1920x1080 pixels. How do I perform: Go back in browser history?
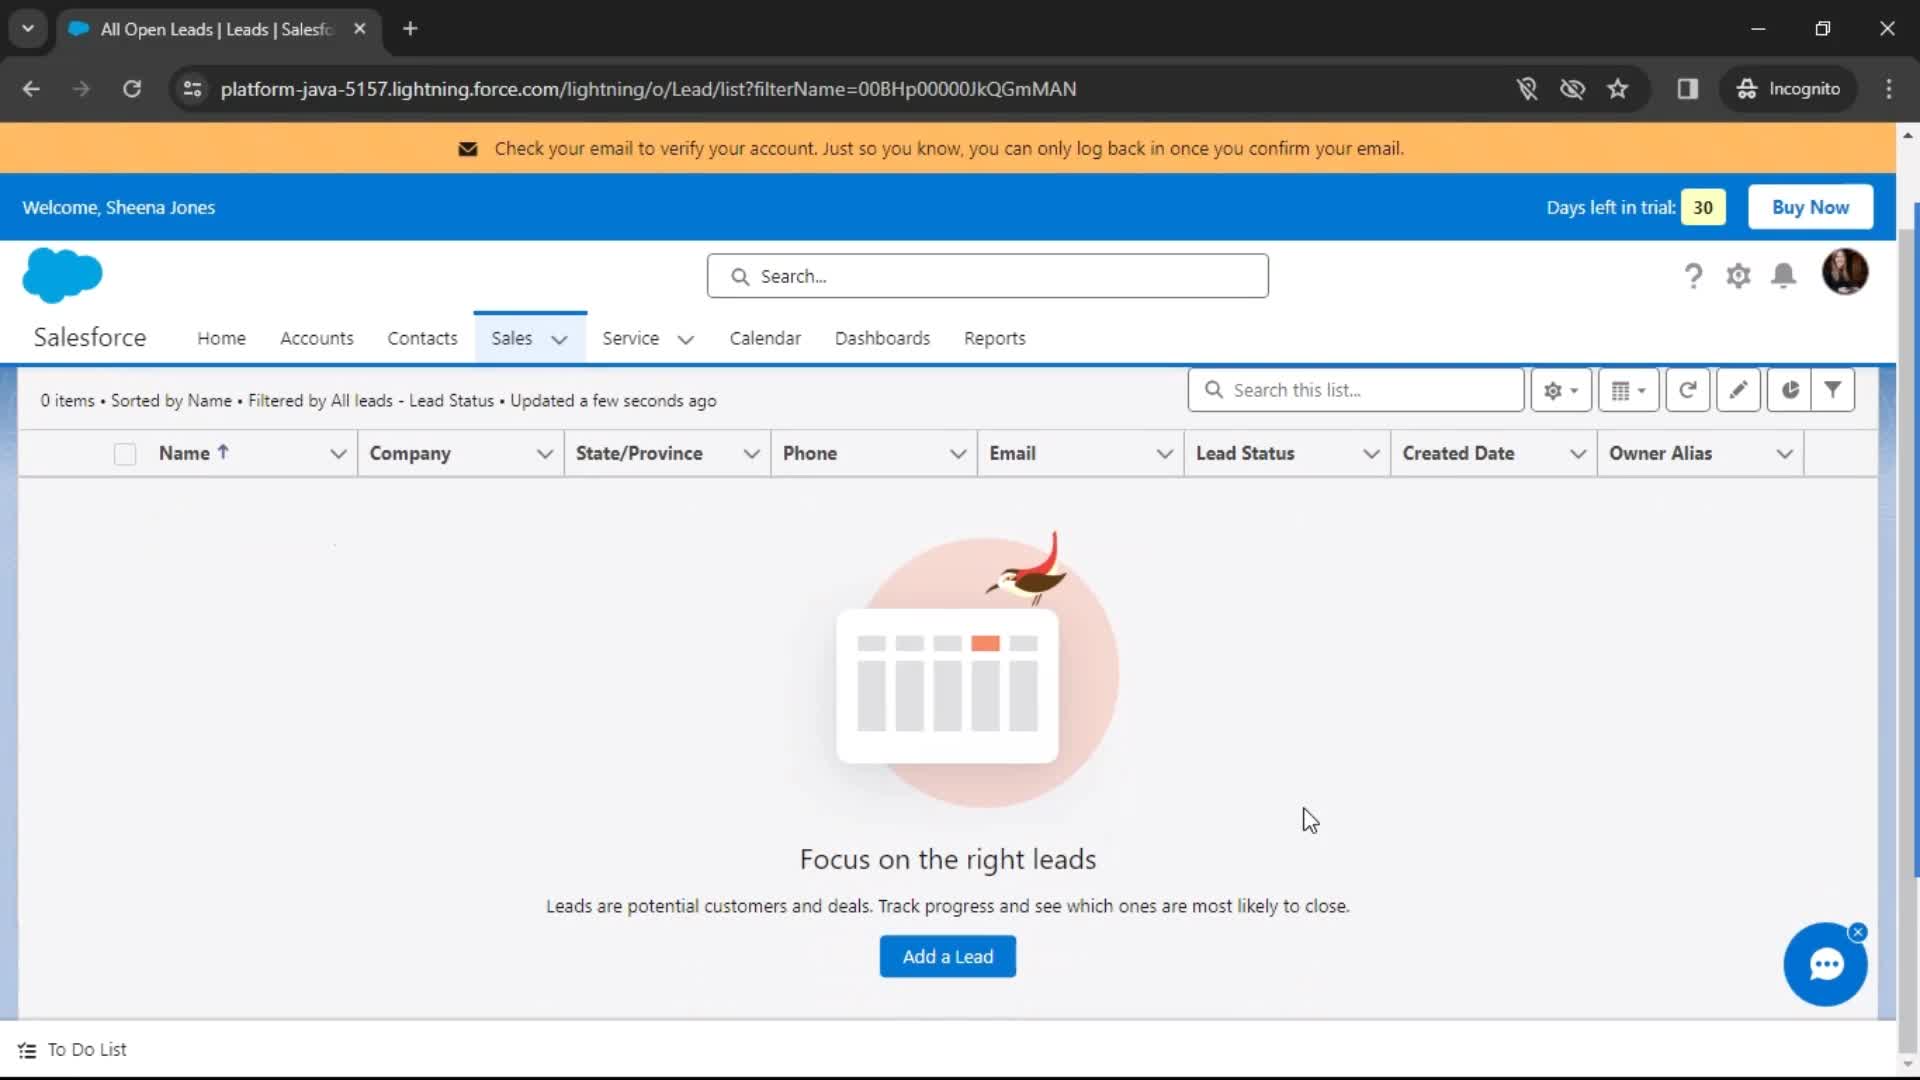(31, 89)
